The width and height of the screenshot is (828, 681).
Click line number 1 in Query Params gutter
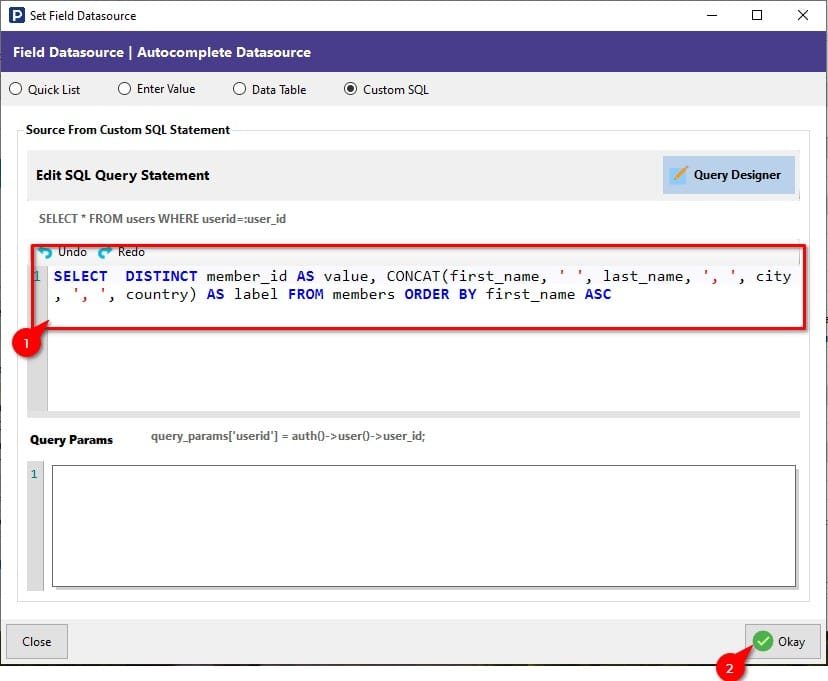(x=34, y=474)
